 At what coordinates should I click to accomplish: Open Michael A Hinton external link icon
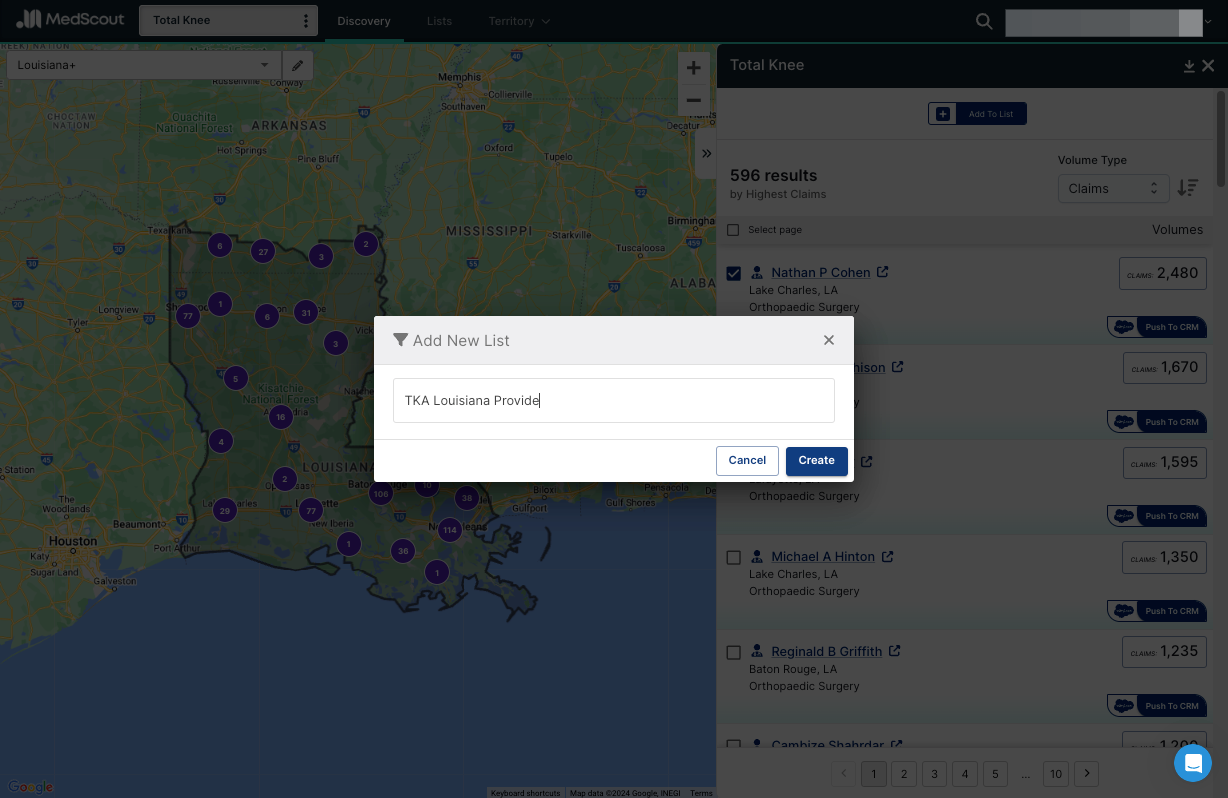tap(887, 556)
